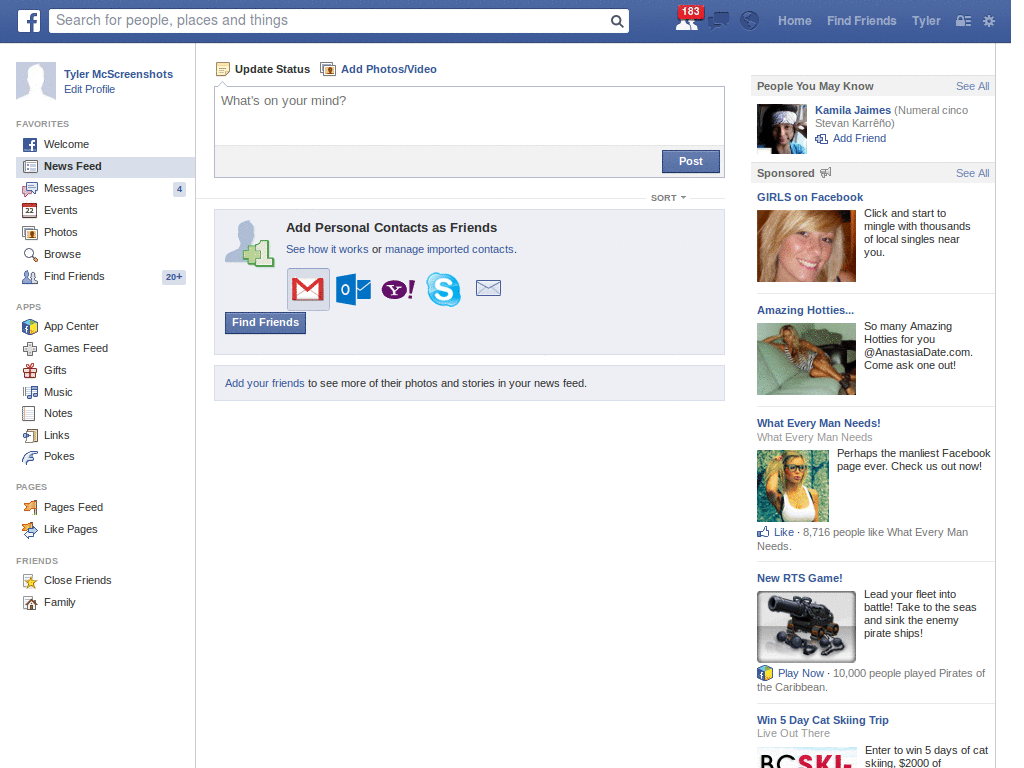Click the search magnifier icon
Image resolution: width=1024 pixels, height=768 pixels.
616,22
